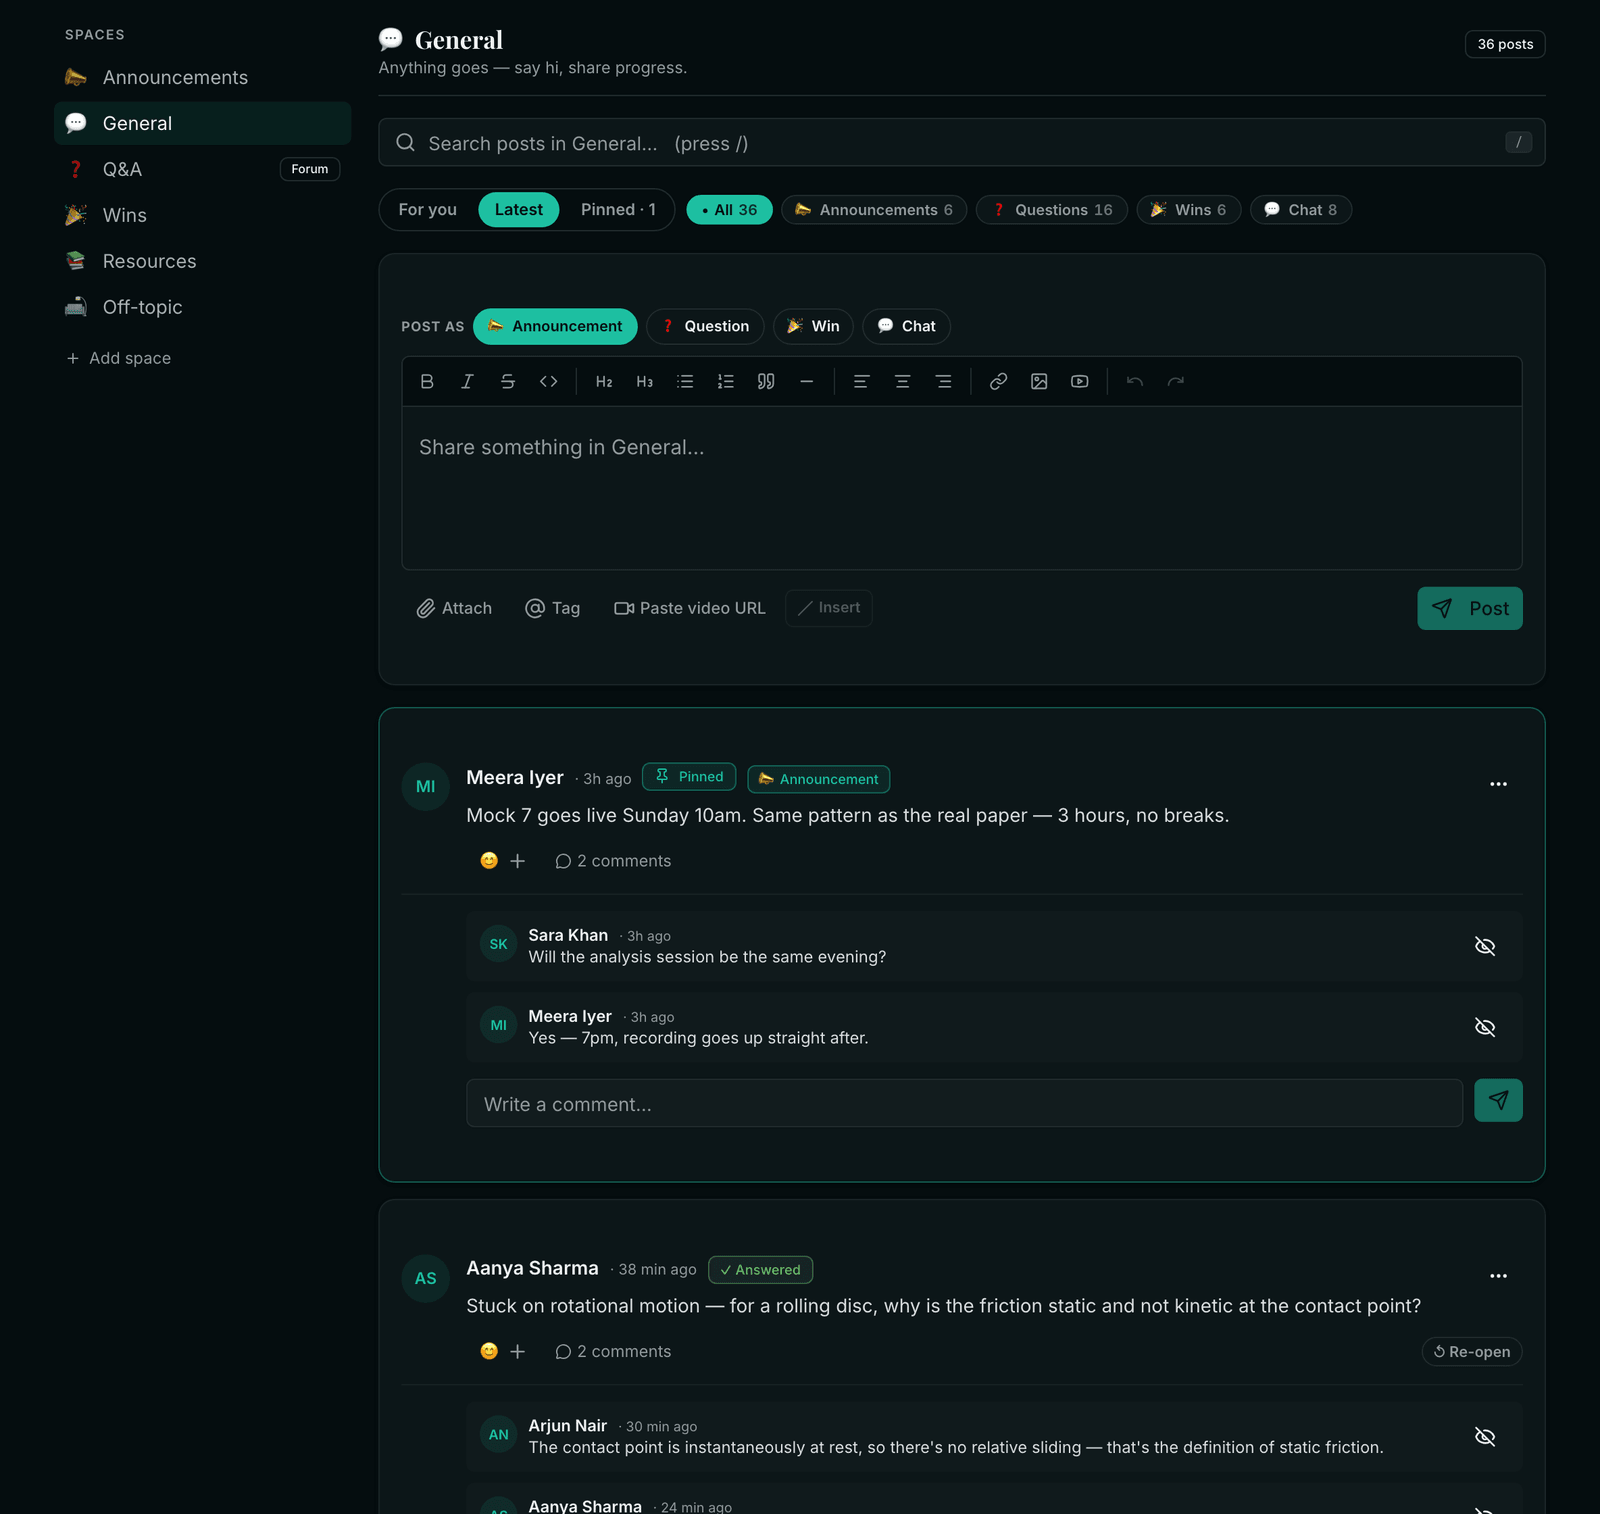Select Chat as post type
1600x1514 pixels.
tap(906, 326)
